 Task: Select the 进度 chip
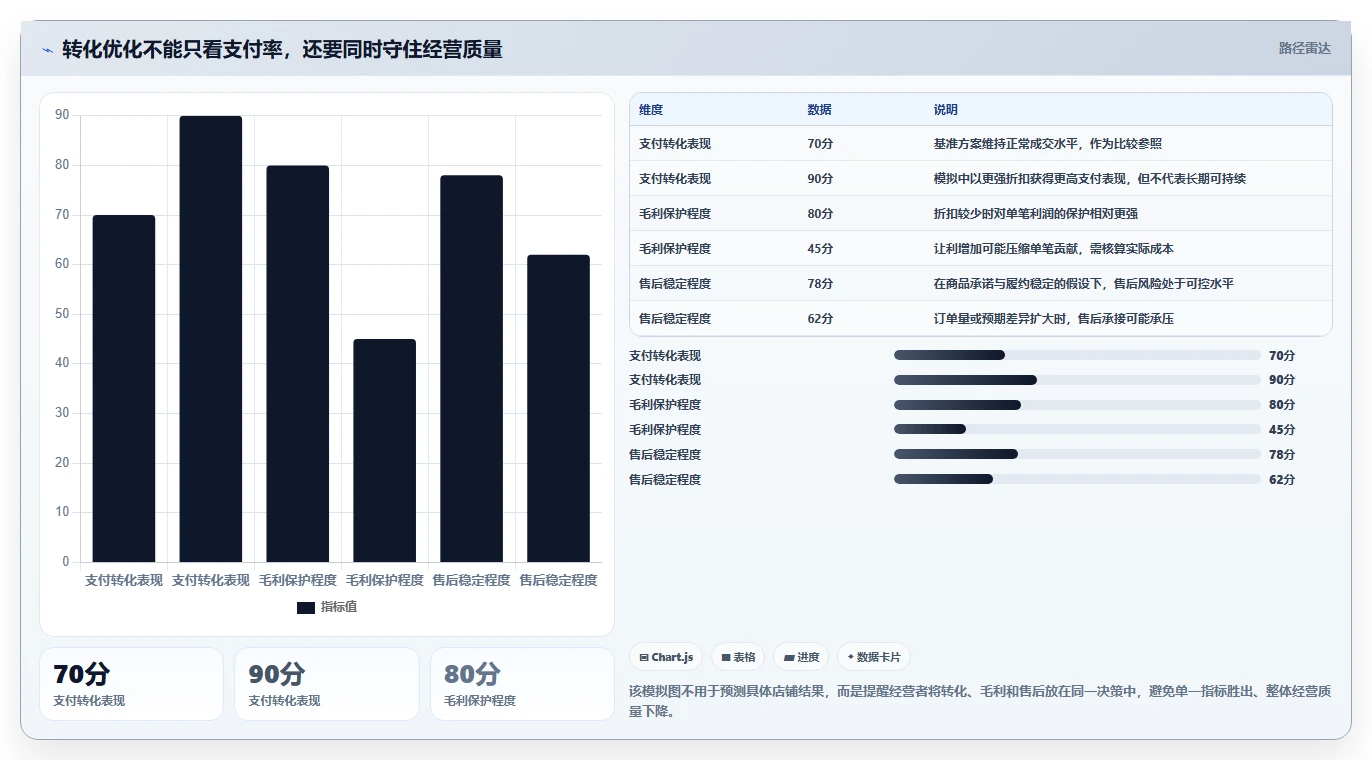click(x=801, y=657)
